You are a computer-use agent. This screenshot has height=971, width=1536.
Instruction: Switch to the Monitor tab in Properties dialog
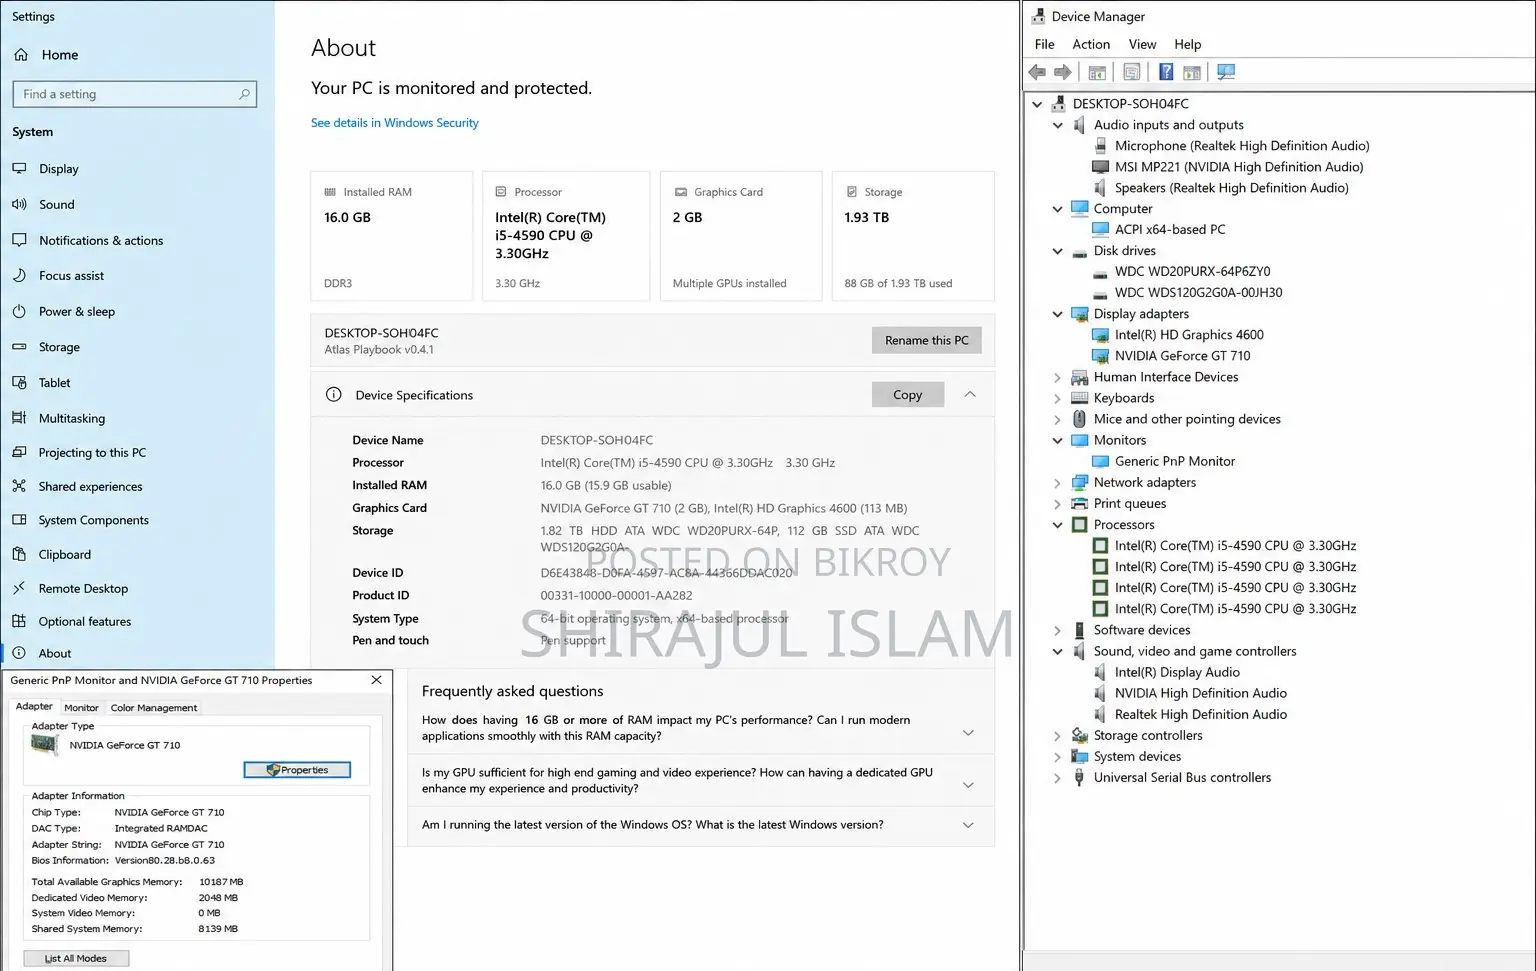pyautogui.click(x=81, y=707)
